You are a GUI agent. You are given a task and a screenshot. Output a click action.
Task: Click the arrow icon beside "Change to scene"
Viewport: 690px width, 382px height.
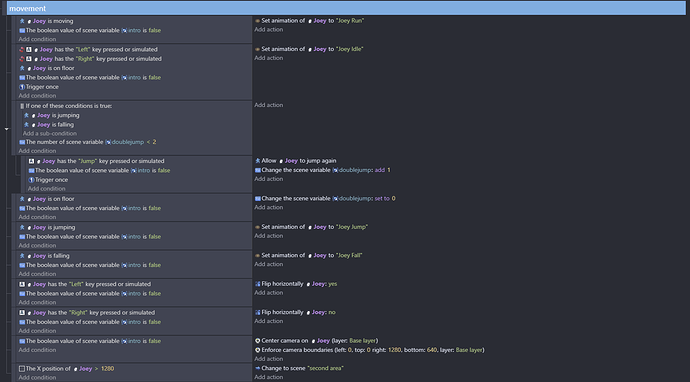pos(257,368)
